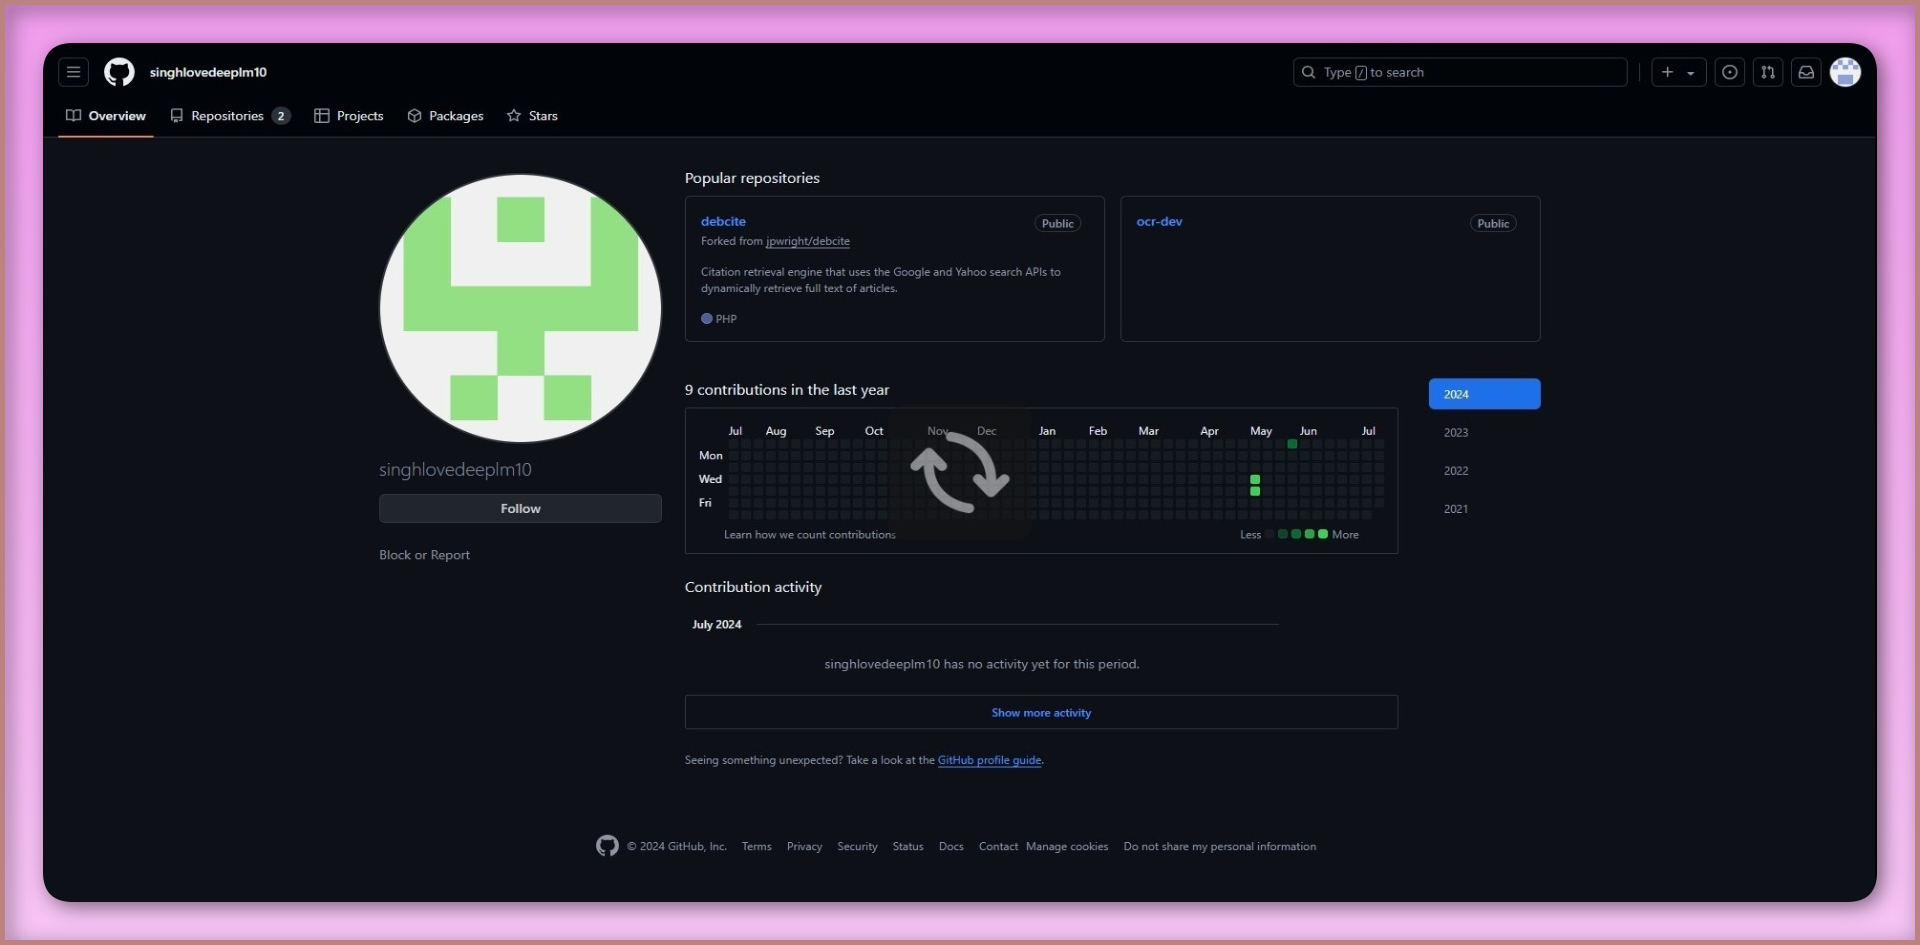The height and width of the screenshot is (945, 1920).
Task: Switch to the Stars tab
Action: 532,116
